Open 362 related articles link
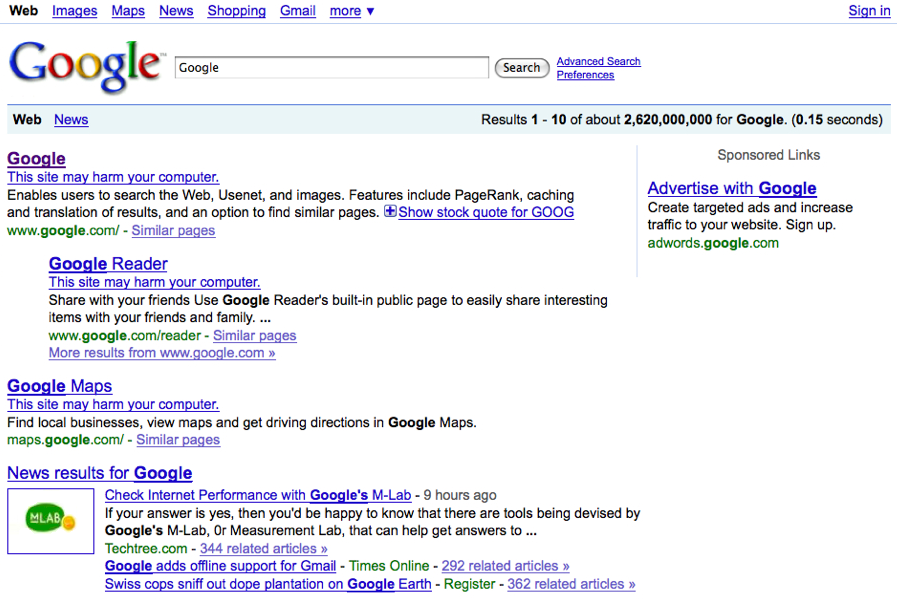Viewport: 897px width, 606px height. coord(571,584)
